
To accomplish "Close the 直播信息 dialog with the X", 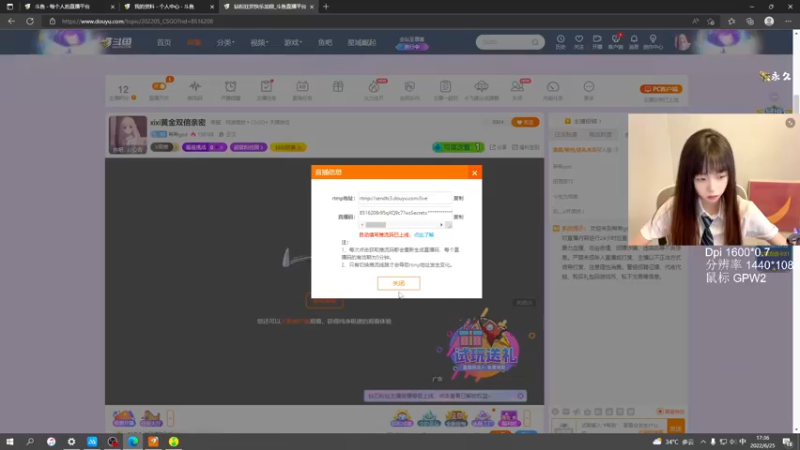I will 474,173.
